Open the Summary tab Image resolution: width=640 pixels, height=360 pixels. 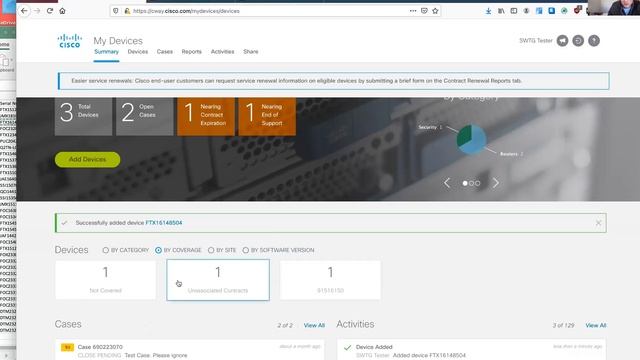coord(106,52)
